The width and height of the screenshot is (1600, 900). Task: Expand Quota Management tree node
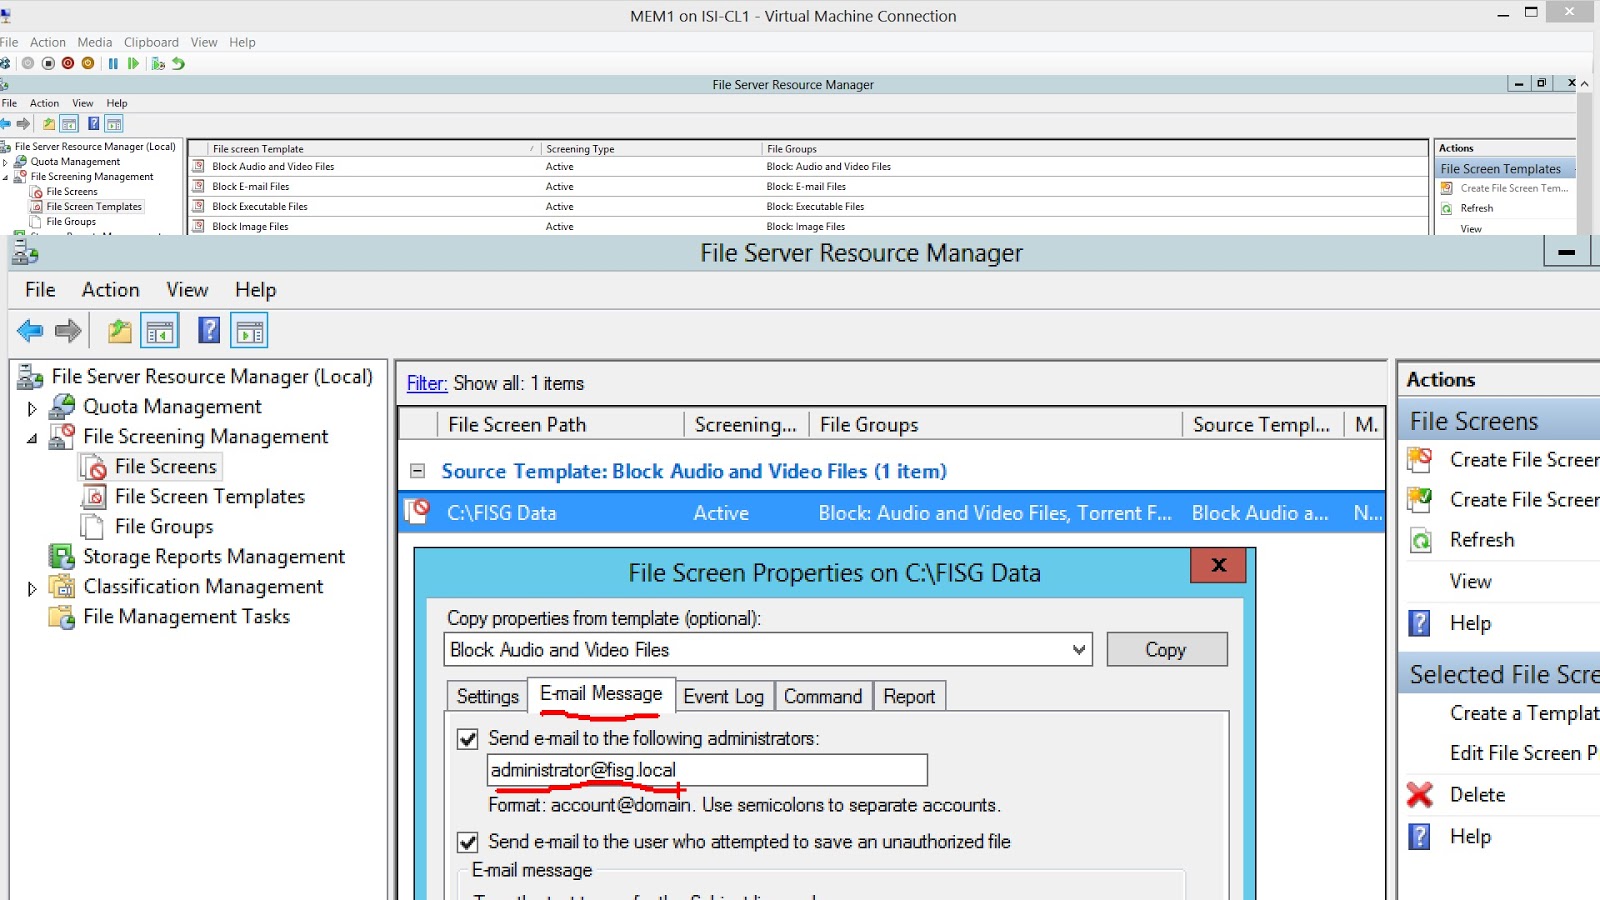pyautogui.click(x=31, y=407)
